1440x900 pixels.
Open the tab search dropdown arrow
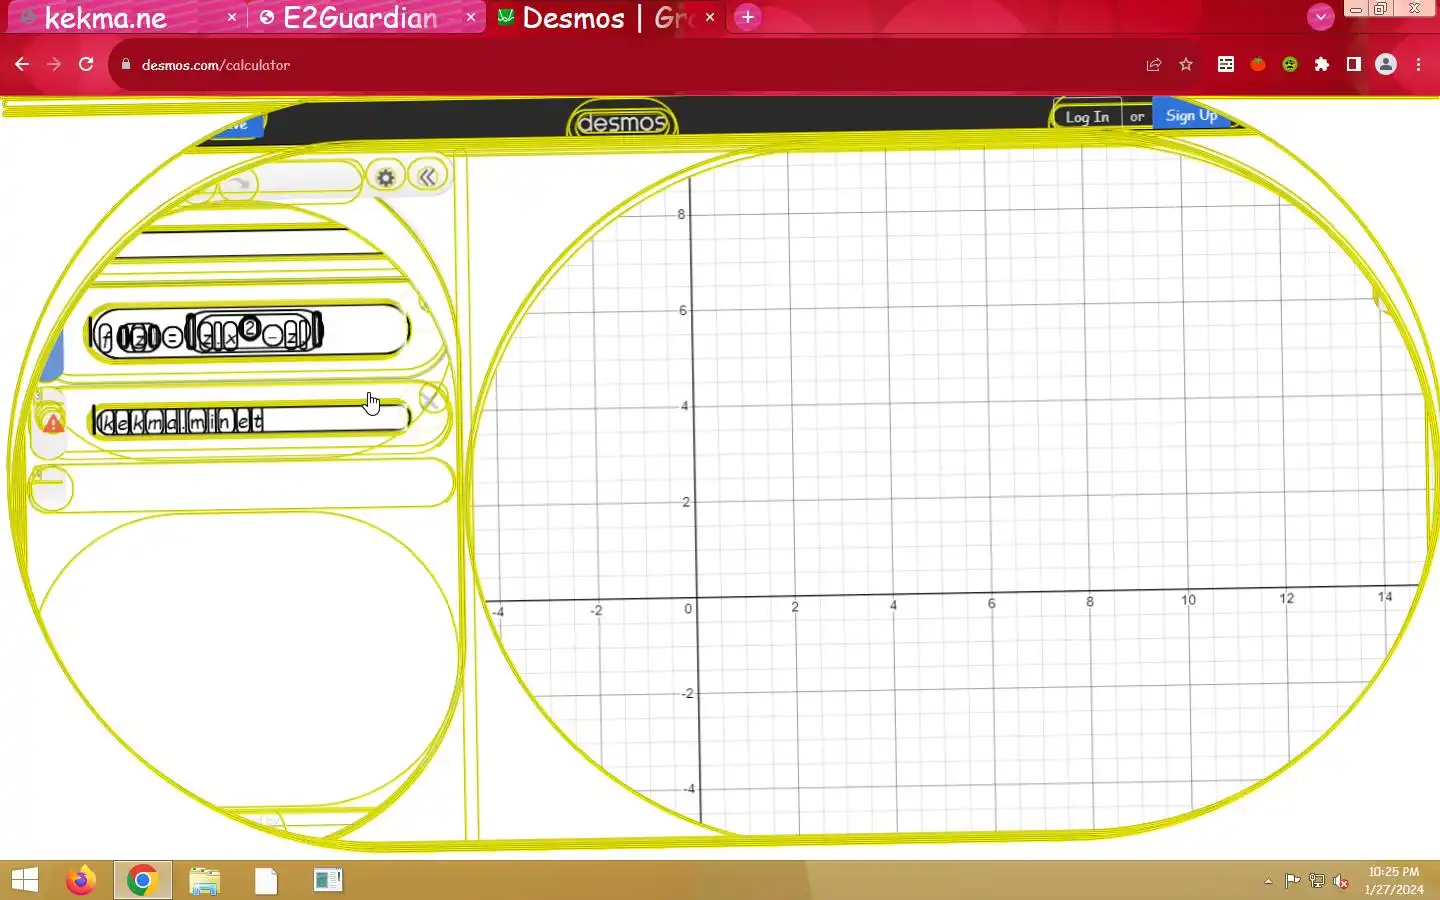pos(1320,17)
